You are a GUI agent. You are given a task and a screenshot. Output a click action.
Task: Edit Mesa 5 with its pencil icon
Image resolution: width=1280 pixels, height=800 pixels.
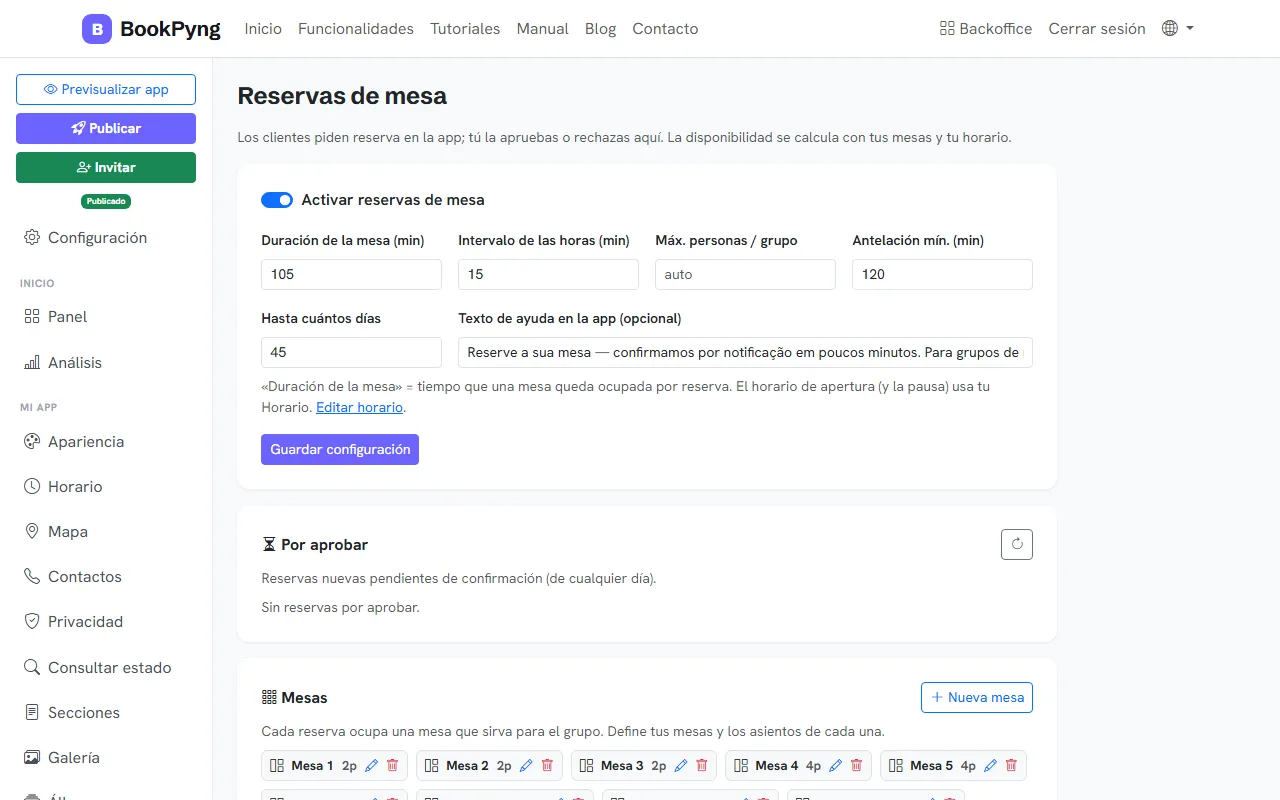click(x=991, y=765)
